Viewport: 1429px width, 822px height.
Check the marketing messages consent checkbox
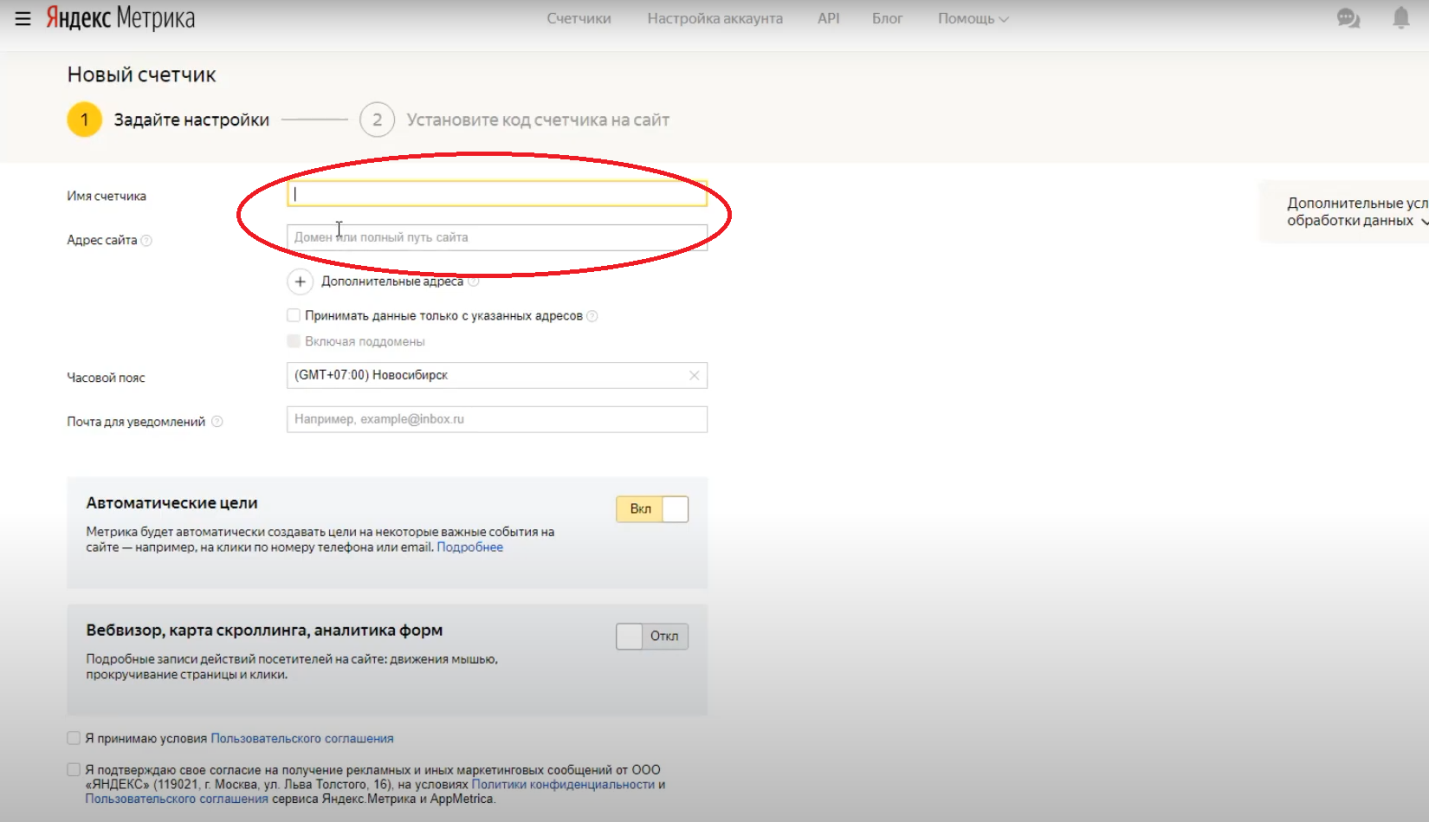coord(74,770)
